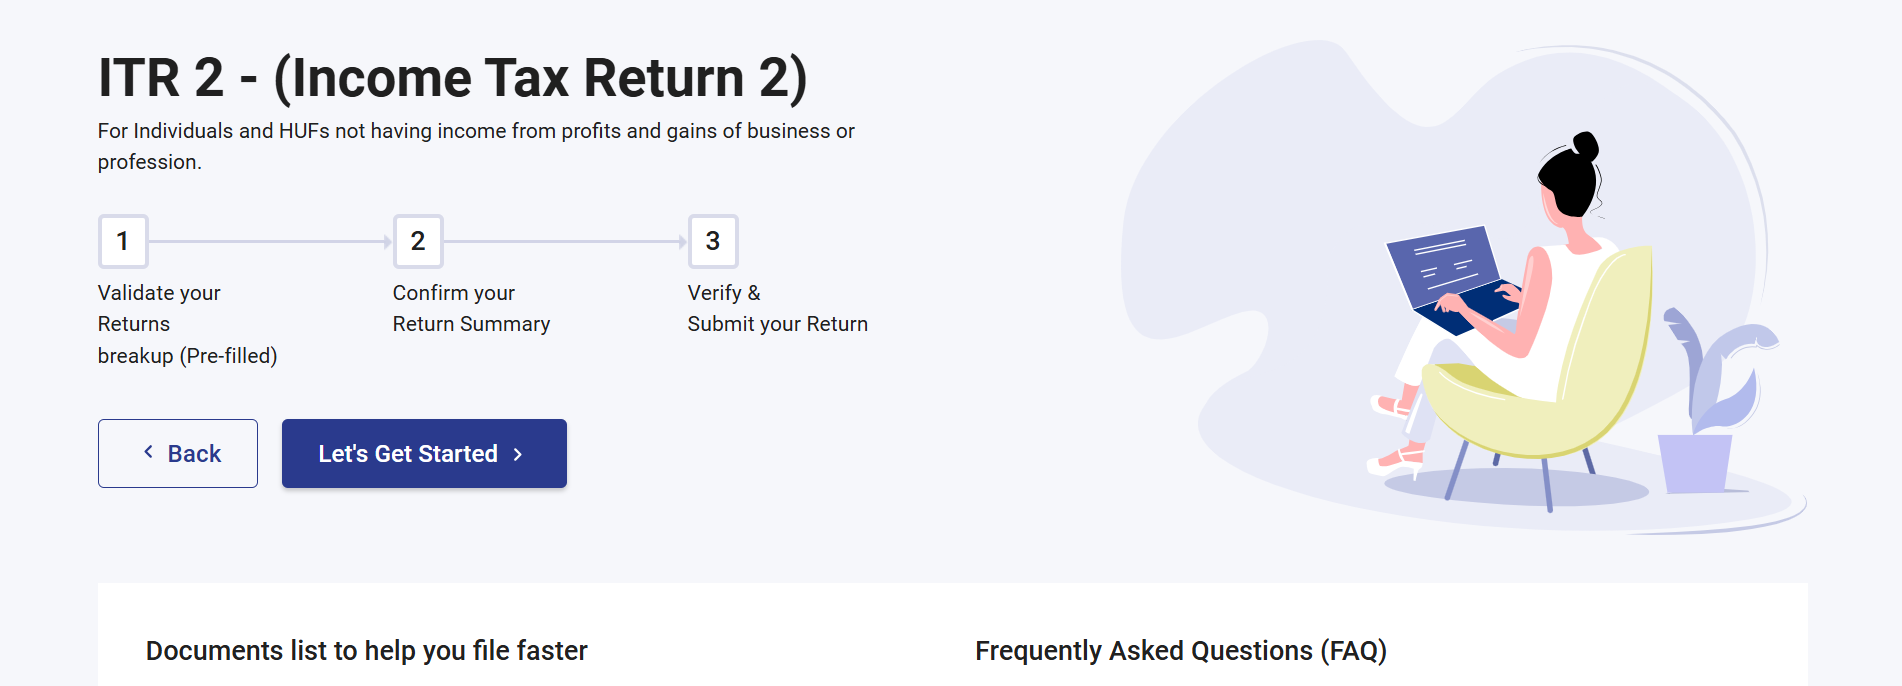This screenshot has width=1902, height=686.
Task: Open the Documents list to help you file faster section
Action: pos(366,651)
